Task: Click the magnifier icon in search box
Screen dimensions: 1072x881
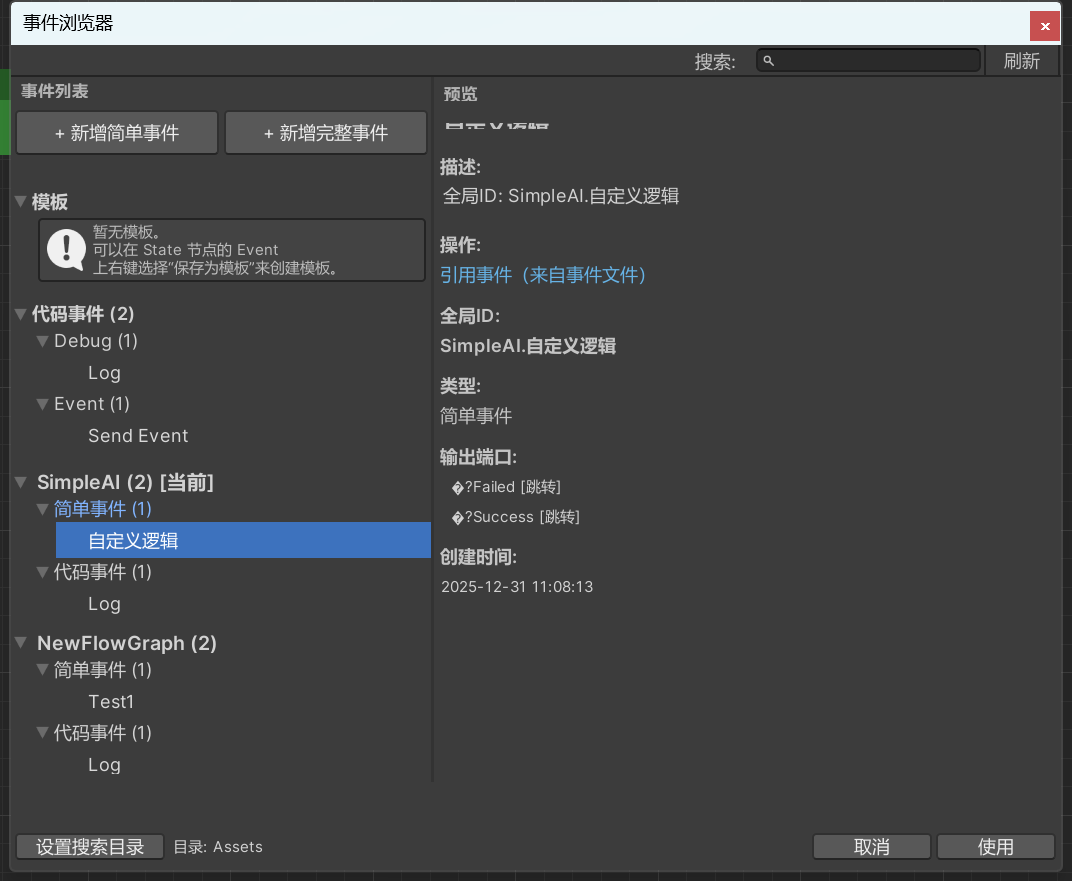Action: pos(768,61)
